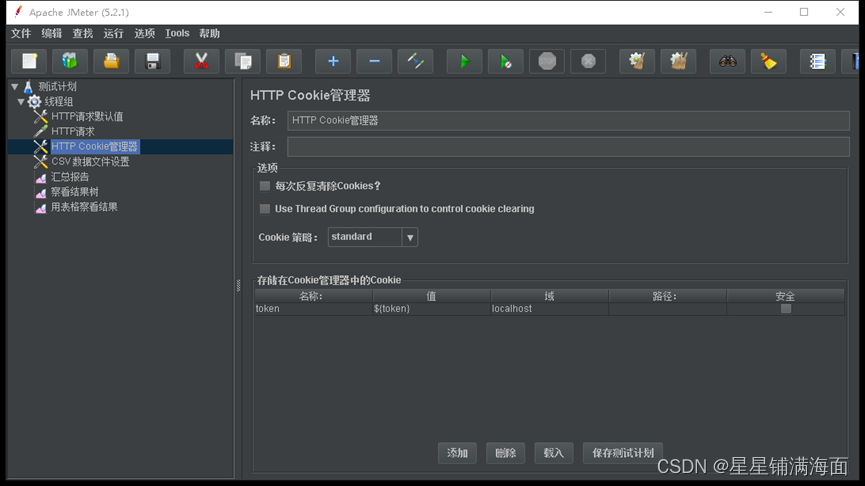The width and height of the screenshot is (865, 486).
Task: Click the token name cell
Action: 313,309
